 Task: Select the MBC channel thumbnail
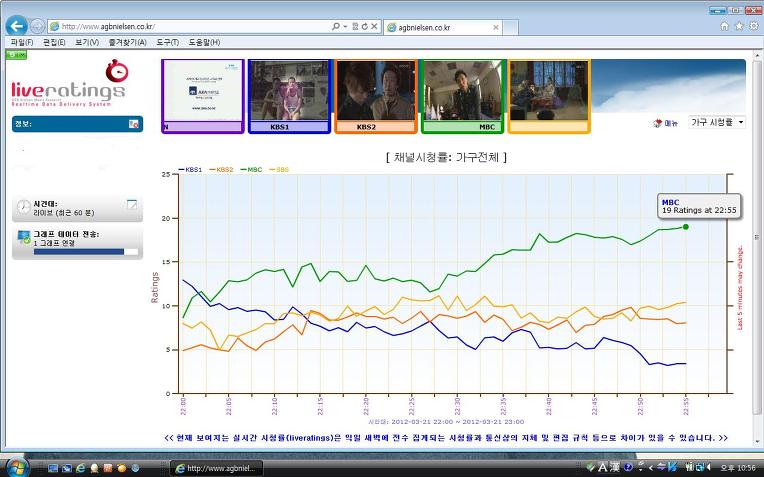pyautogui.click(x=462, y=96)
